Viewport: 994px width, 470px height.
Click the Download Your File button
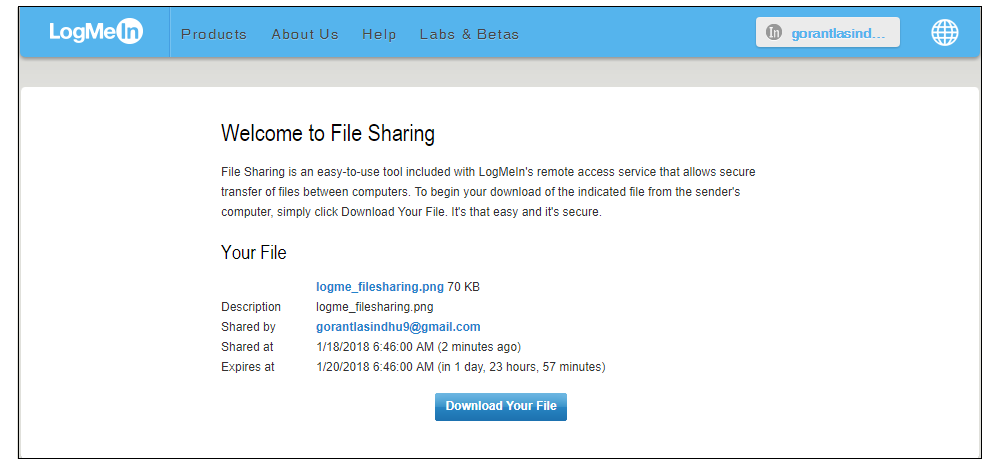[x=501, y=407]
